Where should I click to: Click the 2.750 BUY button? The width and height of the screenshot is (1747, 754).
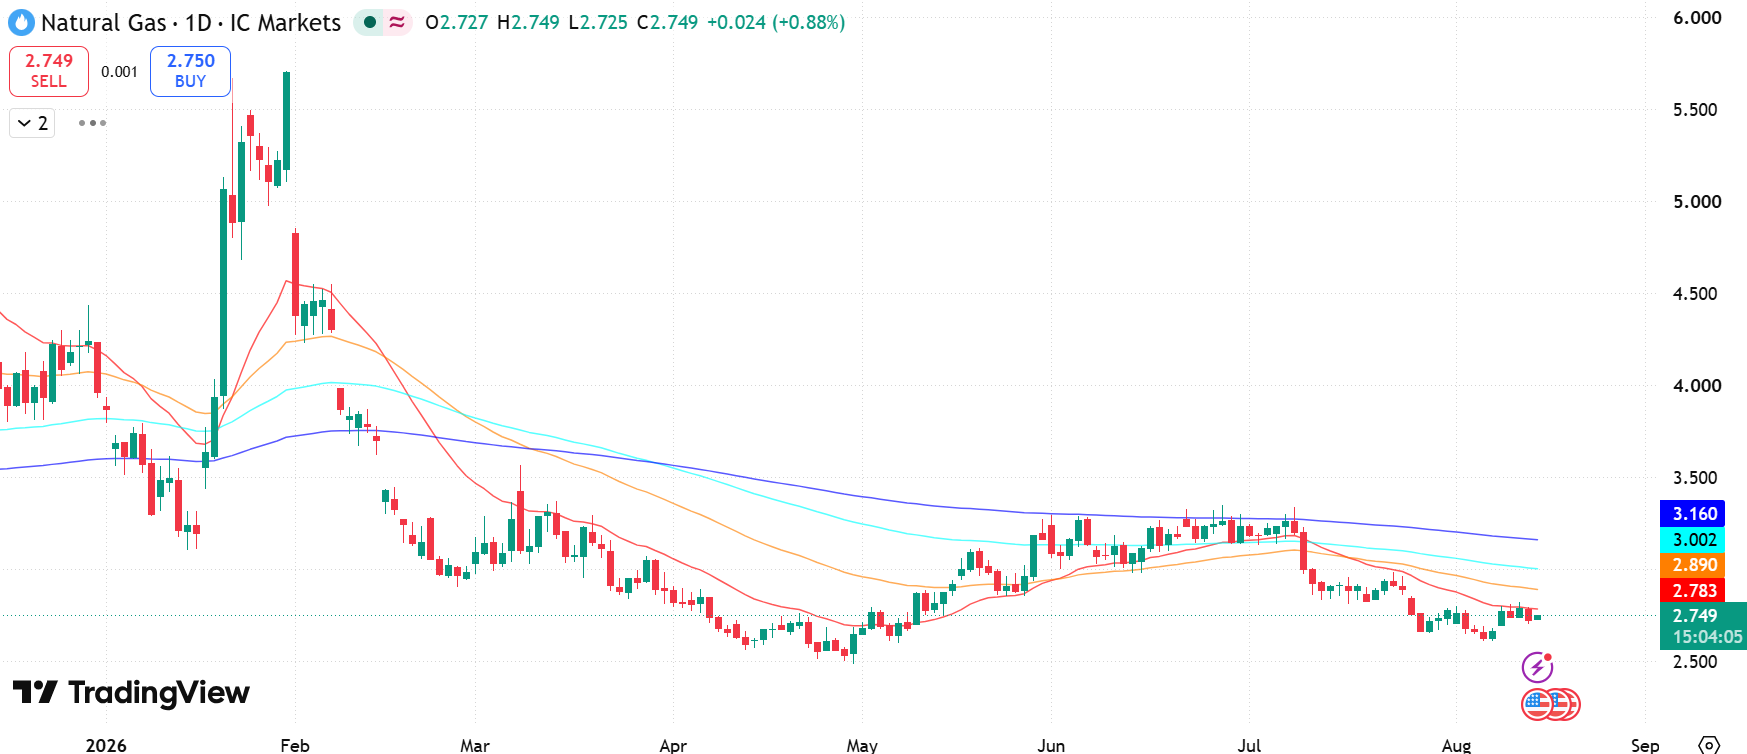(x=190, y=71)
